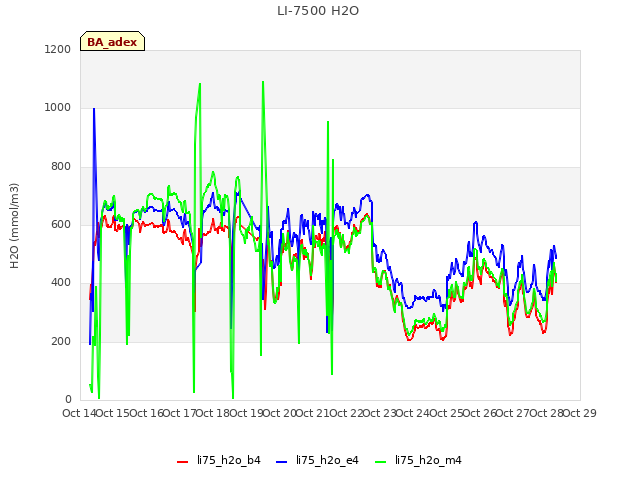The image size is (640, 480).
Task: Click the red legend color marker
Action: pos(182,462)
